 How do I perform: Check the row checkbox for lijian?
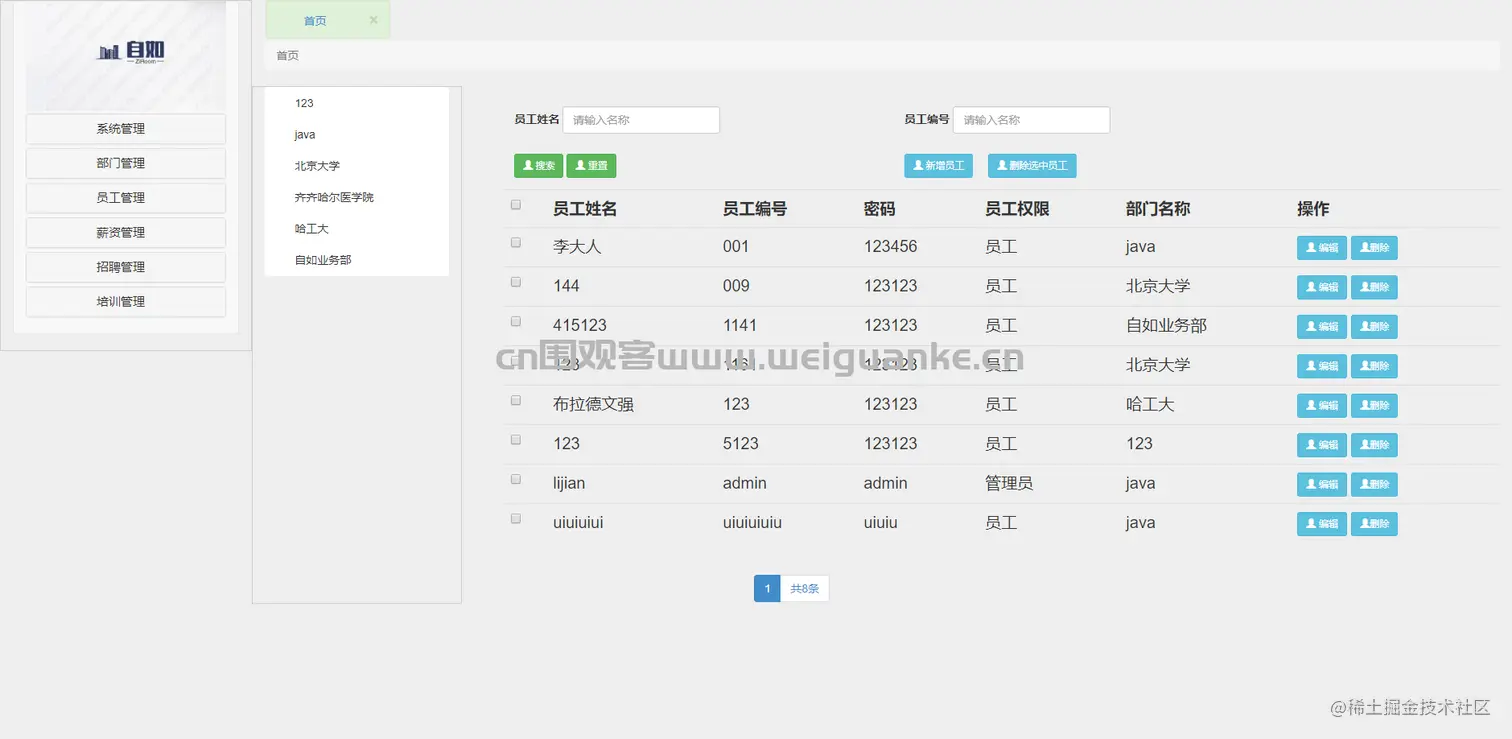coord(516,479)
